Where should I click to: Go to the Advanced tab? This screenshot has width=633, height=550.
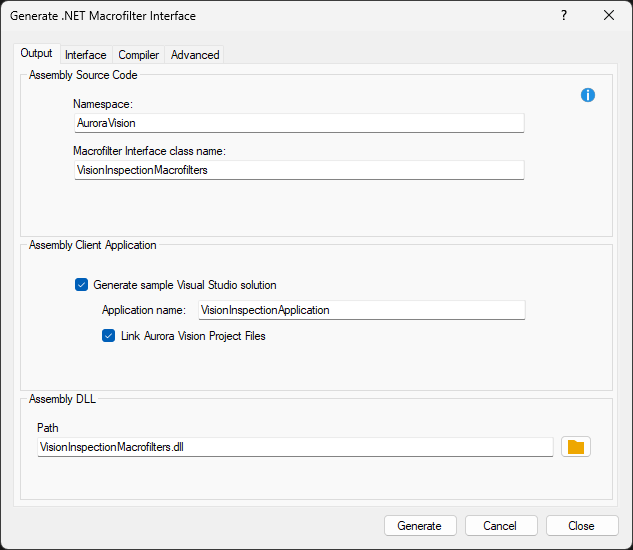pos(195,55)
